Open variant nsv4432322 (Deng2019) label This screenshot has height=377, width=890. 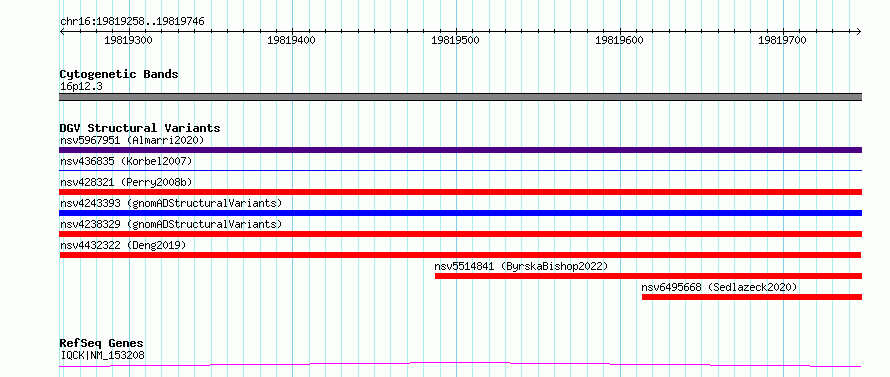[123, 245]
